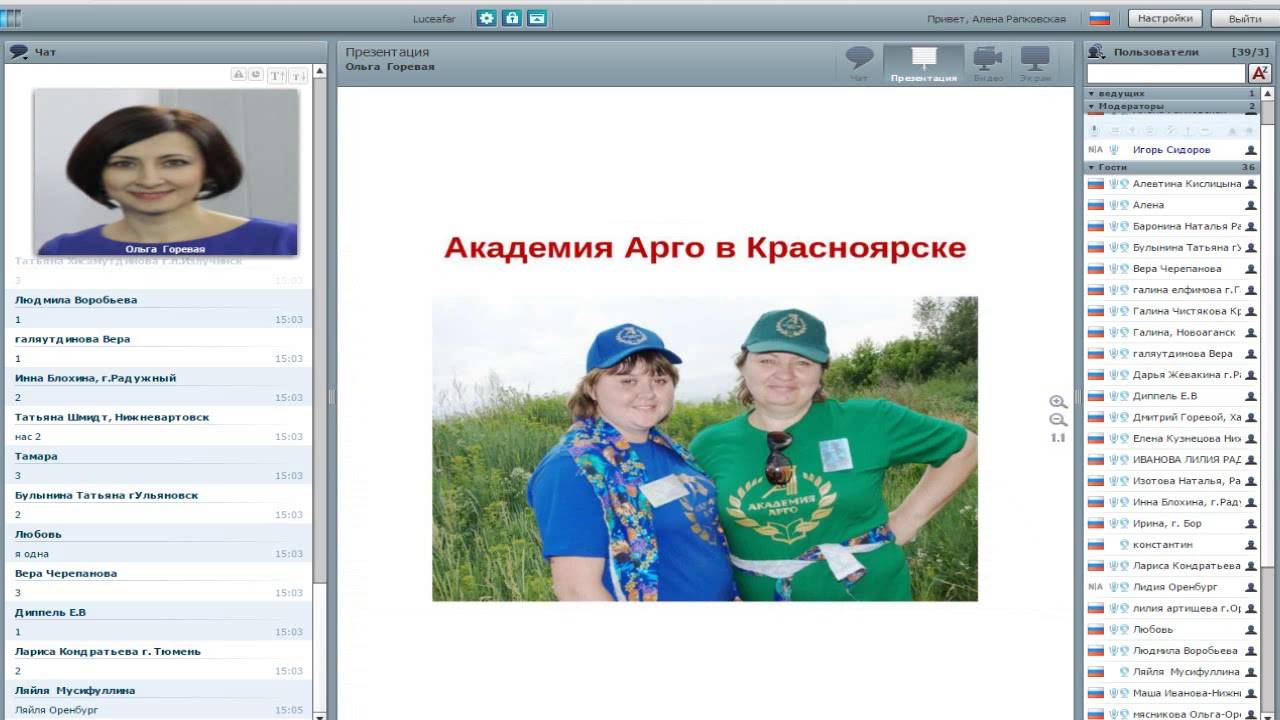Click microphone icon next to Игорь Сидоров
This screenshot has height=720, width=1280.
[x=1113, y=150]
